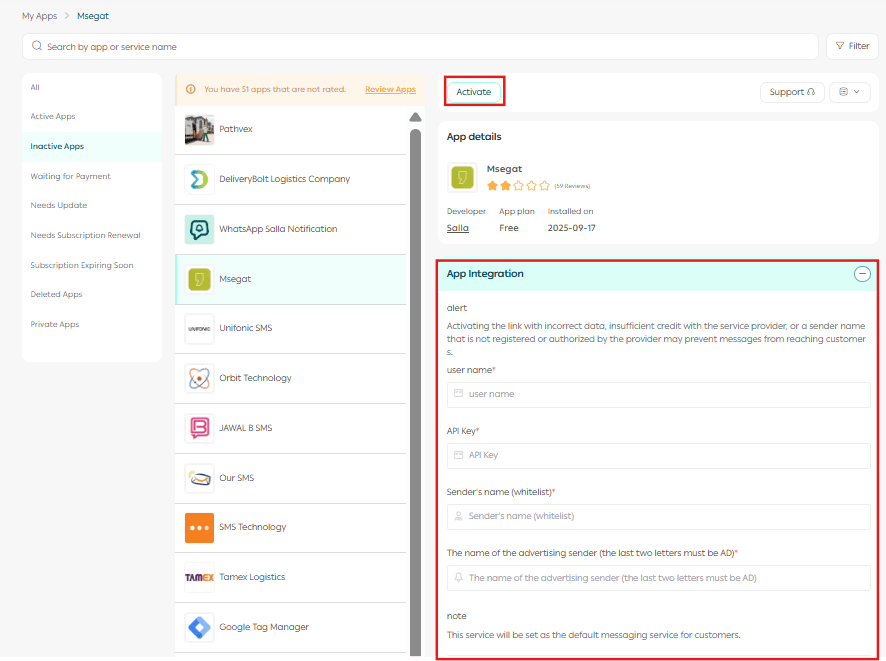Click the Google Tag Manager icon
The width and height of the screenshot is (886, 661).
click(x=199, y=627)
